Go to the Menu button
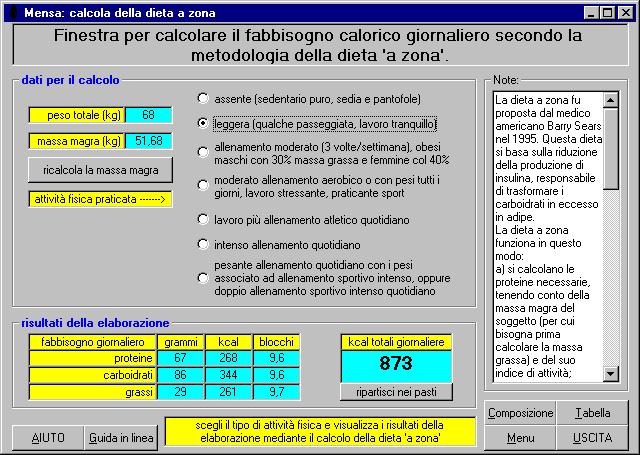The image size is (640, 455). 520,438
